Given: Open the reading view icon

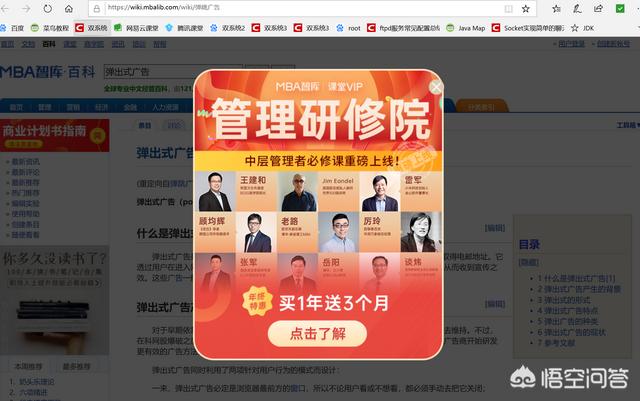Looking at the screenshot, I should click(x=508, y=9).
